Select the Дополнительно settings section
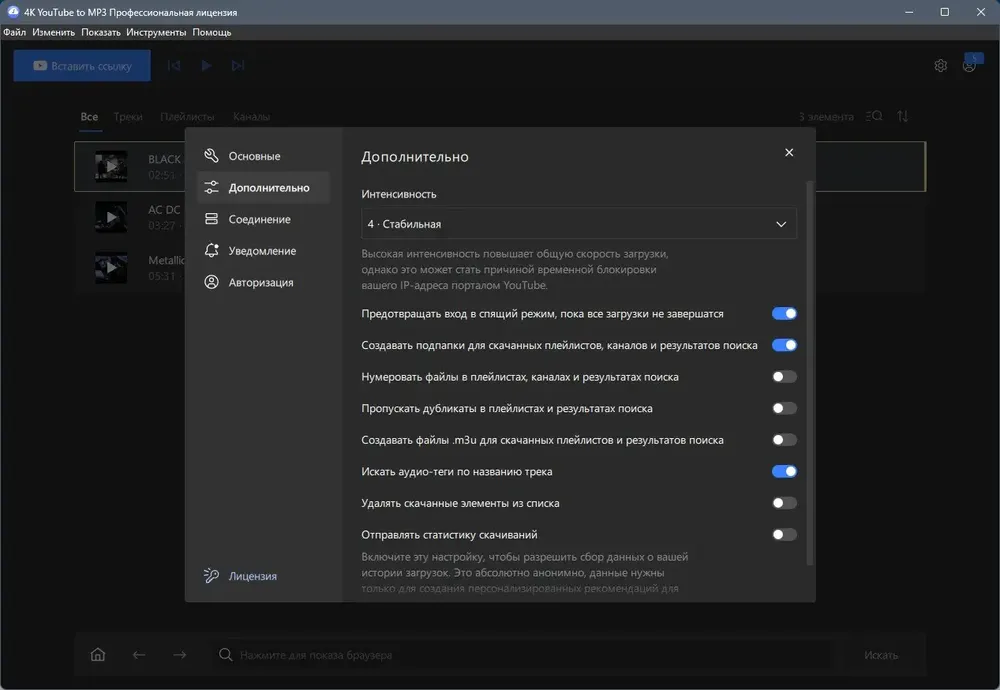 263,187
